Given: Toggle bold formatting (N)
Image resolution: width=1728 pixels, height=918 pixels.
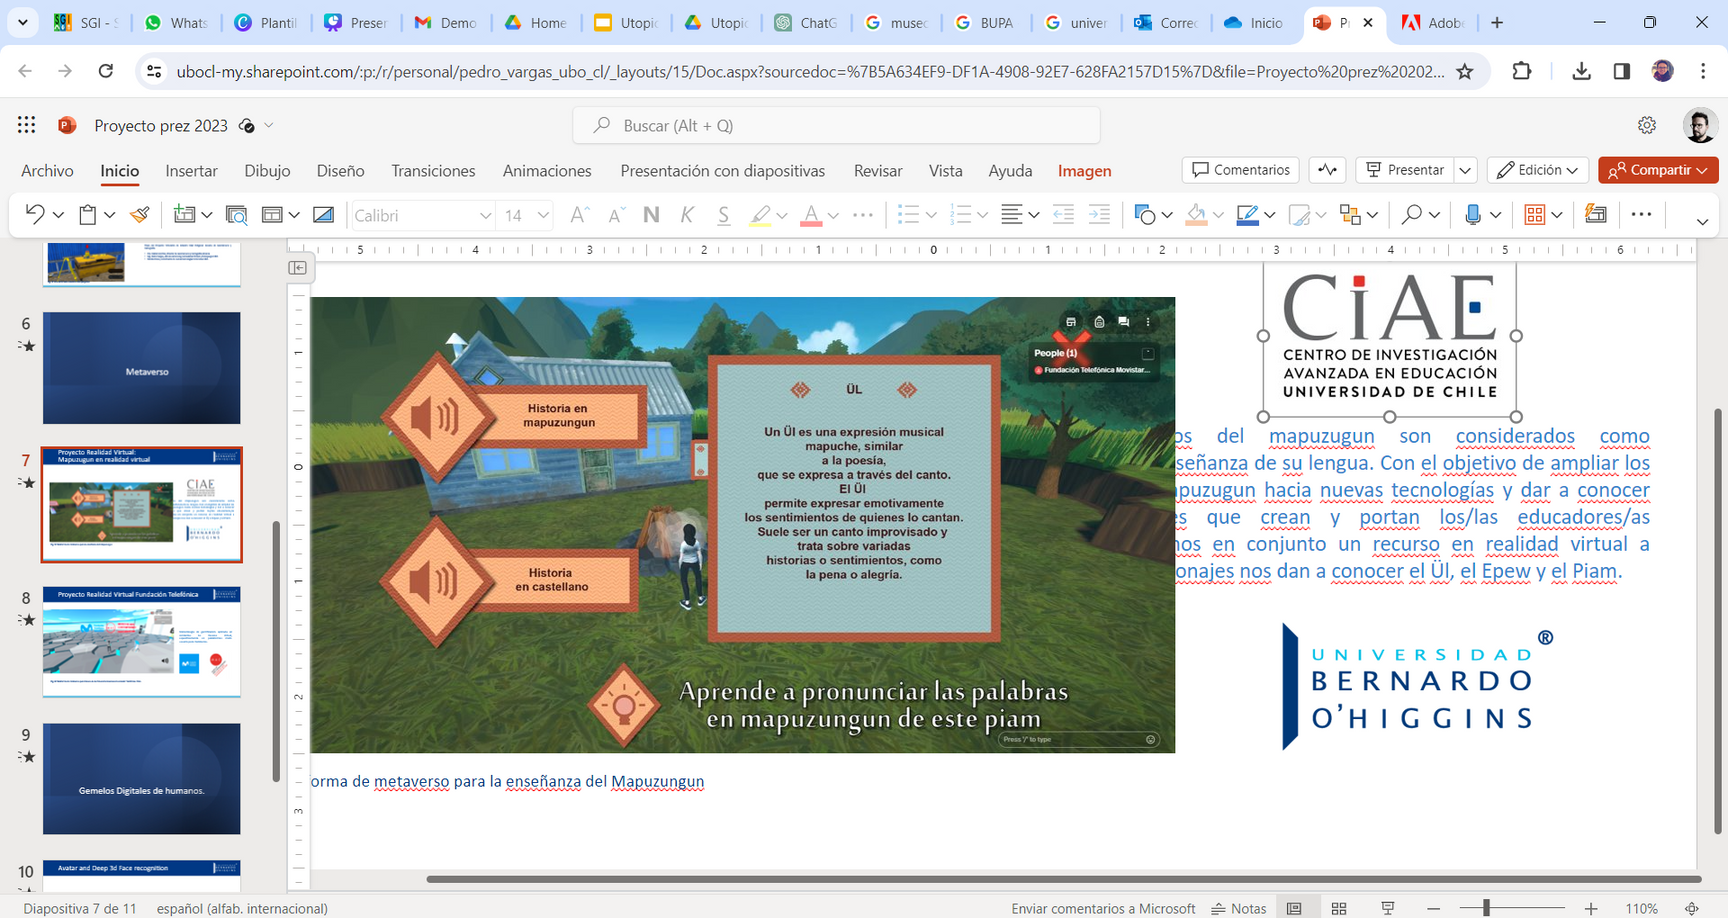Looking at the screenshot, I should coord(651,215).
